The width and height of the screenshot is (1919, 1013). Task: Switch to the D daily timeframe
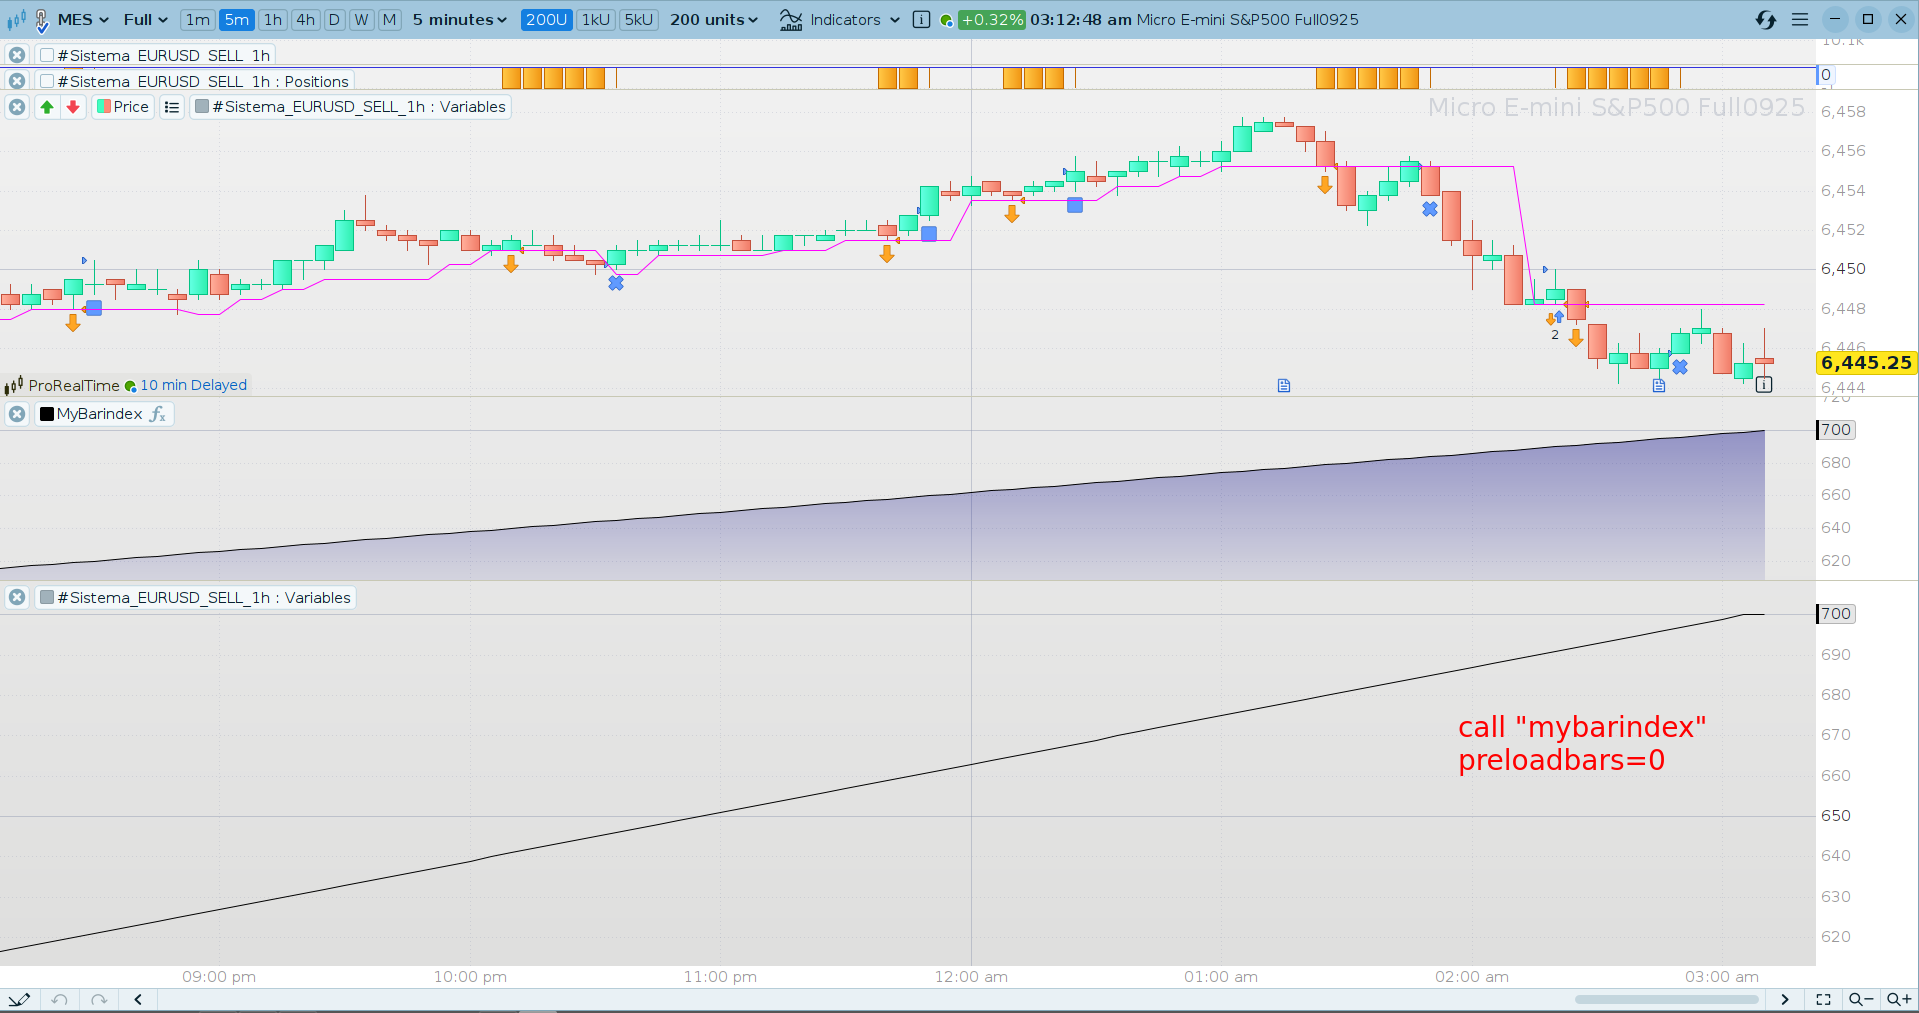point(335,20)
